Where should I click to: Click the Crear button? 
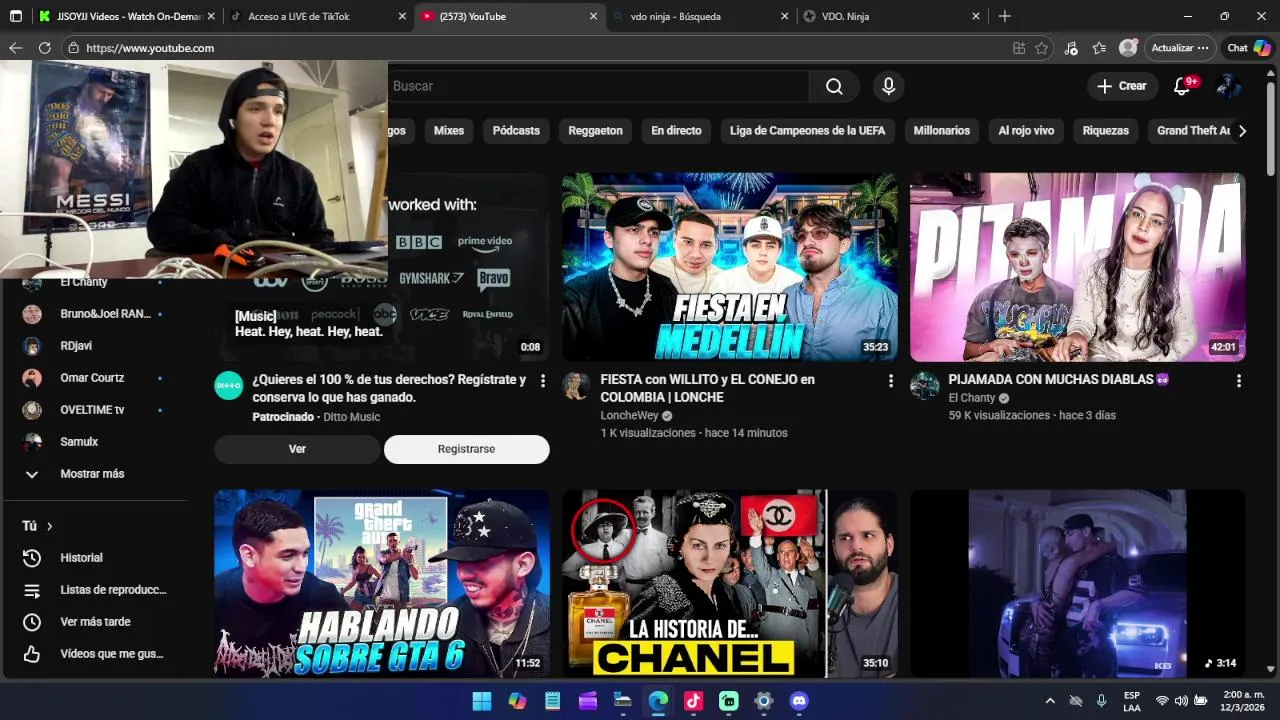(x=1122, y=86)
